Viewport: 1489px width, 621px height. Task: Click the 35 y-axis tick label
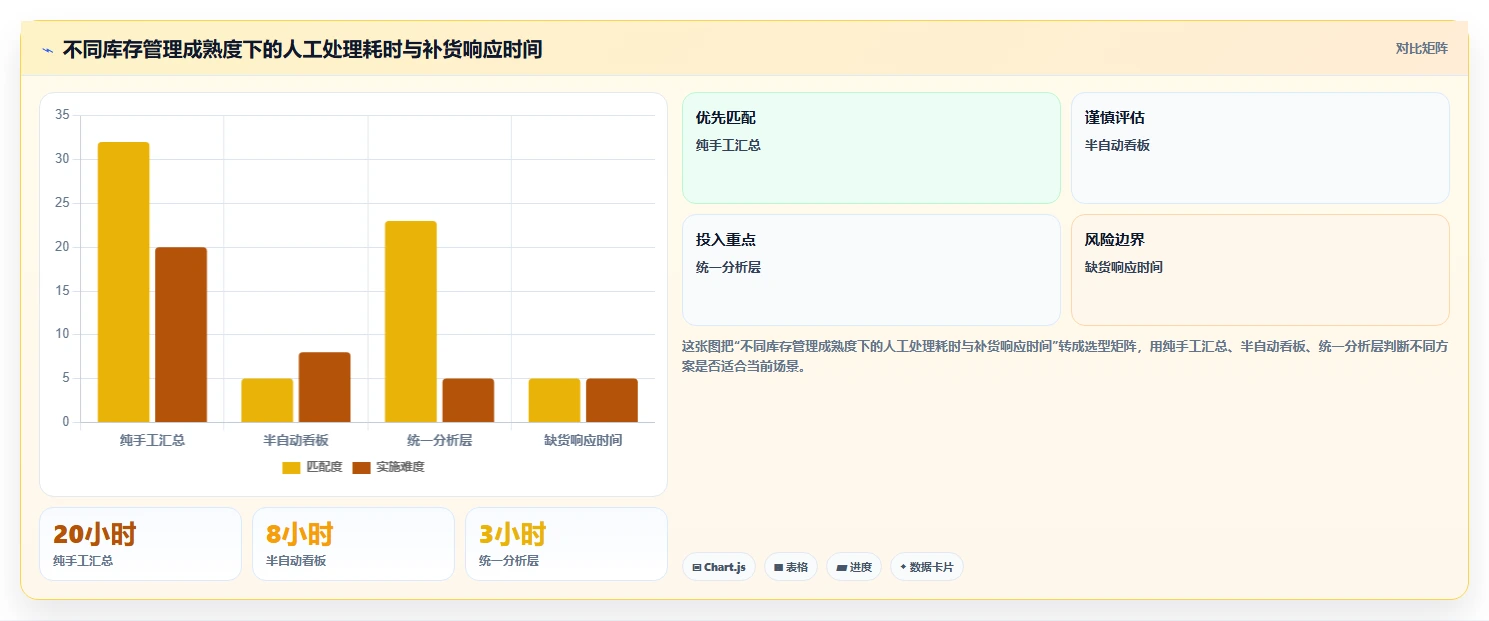(x=62, y=115)
